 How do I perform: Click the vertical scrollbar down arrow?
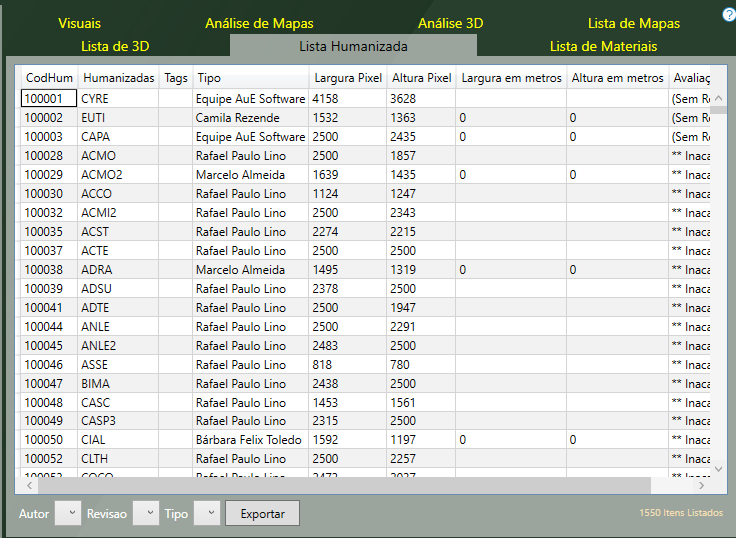pyautogui.click(x=717, y=468)
